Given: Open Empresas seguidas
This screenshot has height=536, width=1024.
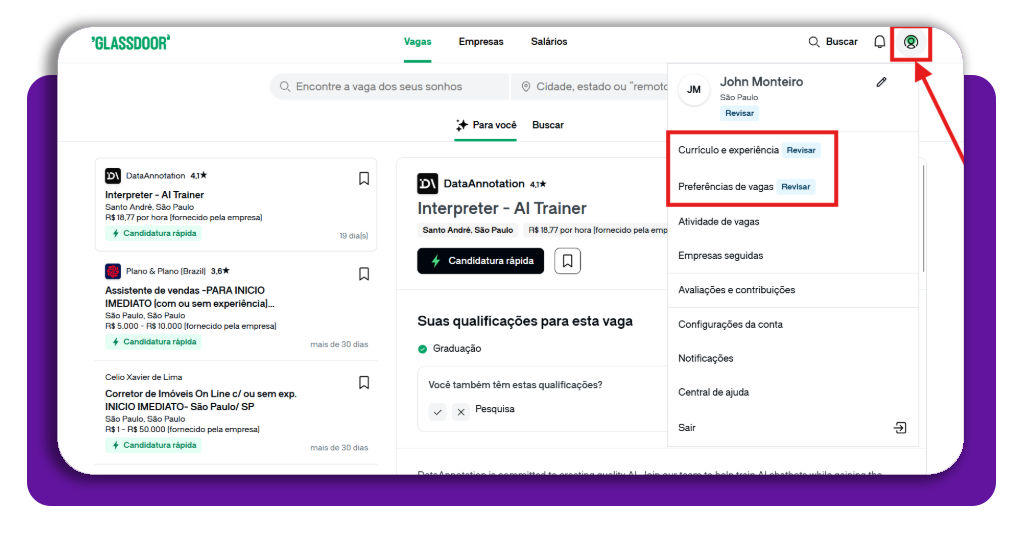Looking at the screenshot, I should [720, 256].
